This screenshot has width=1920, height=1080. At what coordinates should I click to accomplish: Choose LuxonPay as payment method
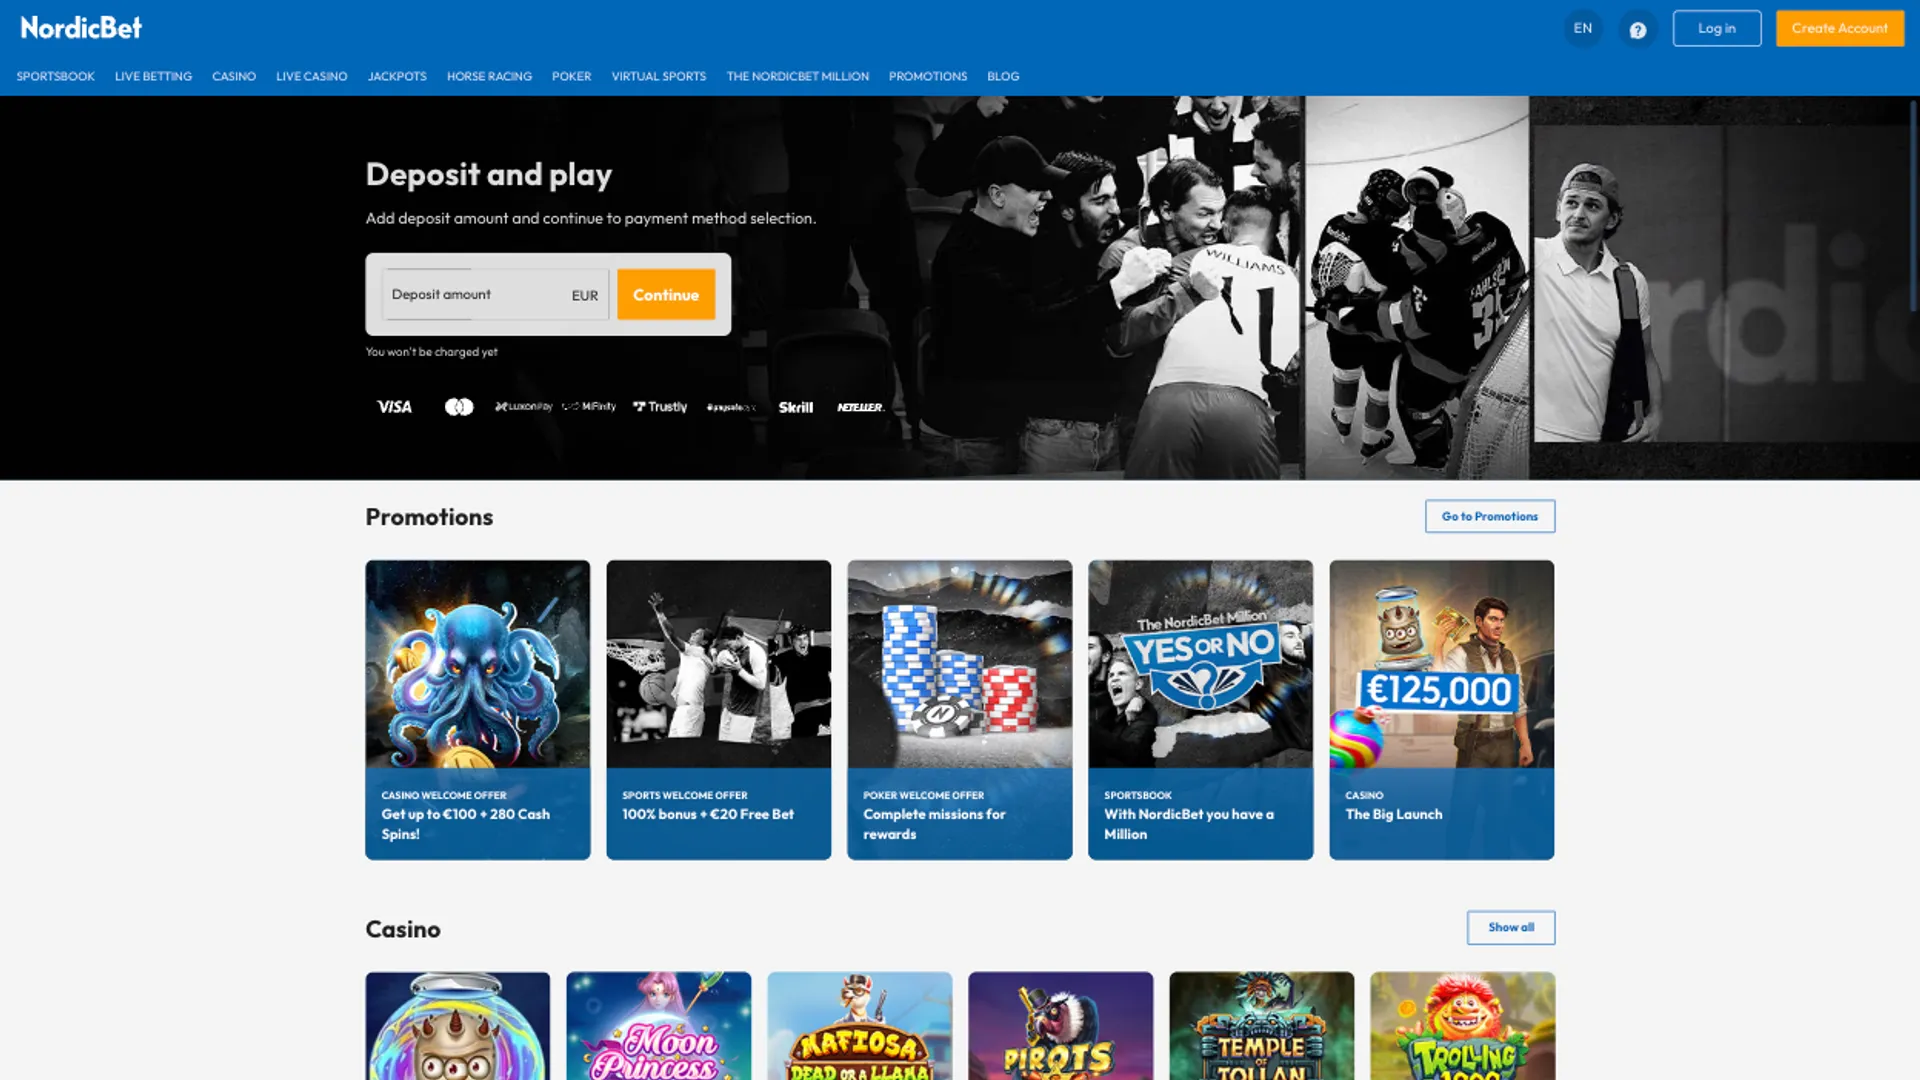click(x=524, y=407)
